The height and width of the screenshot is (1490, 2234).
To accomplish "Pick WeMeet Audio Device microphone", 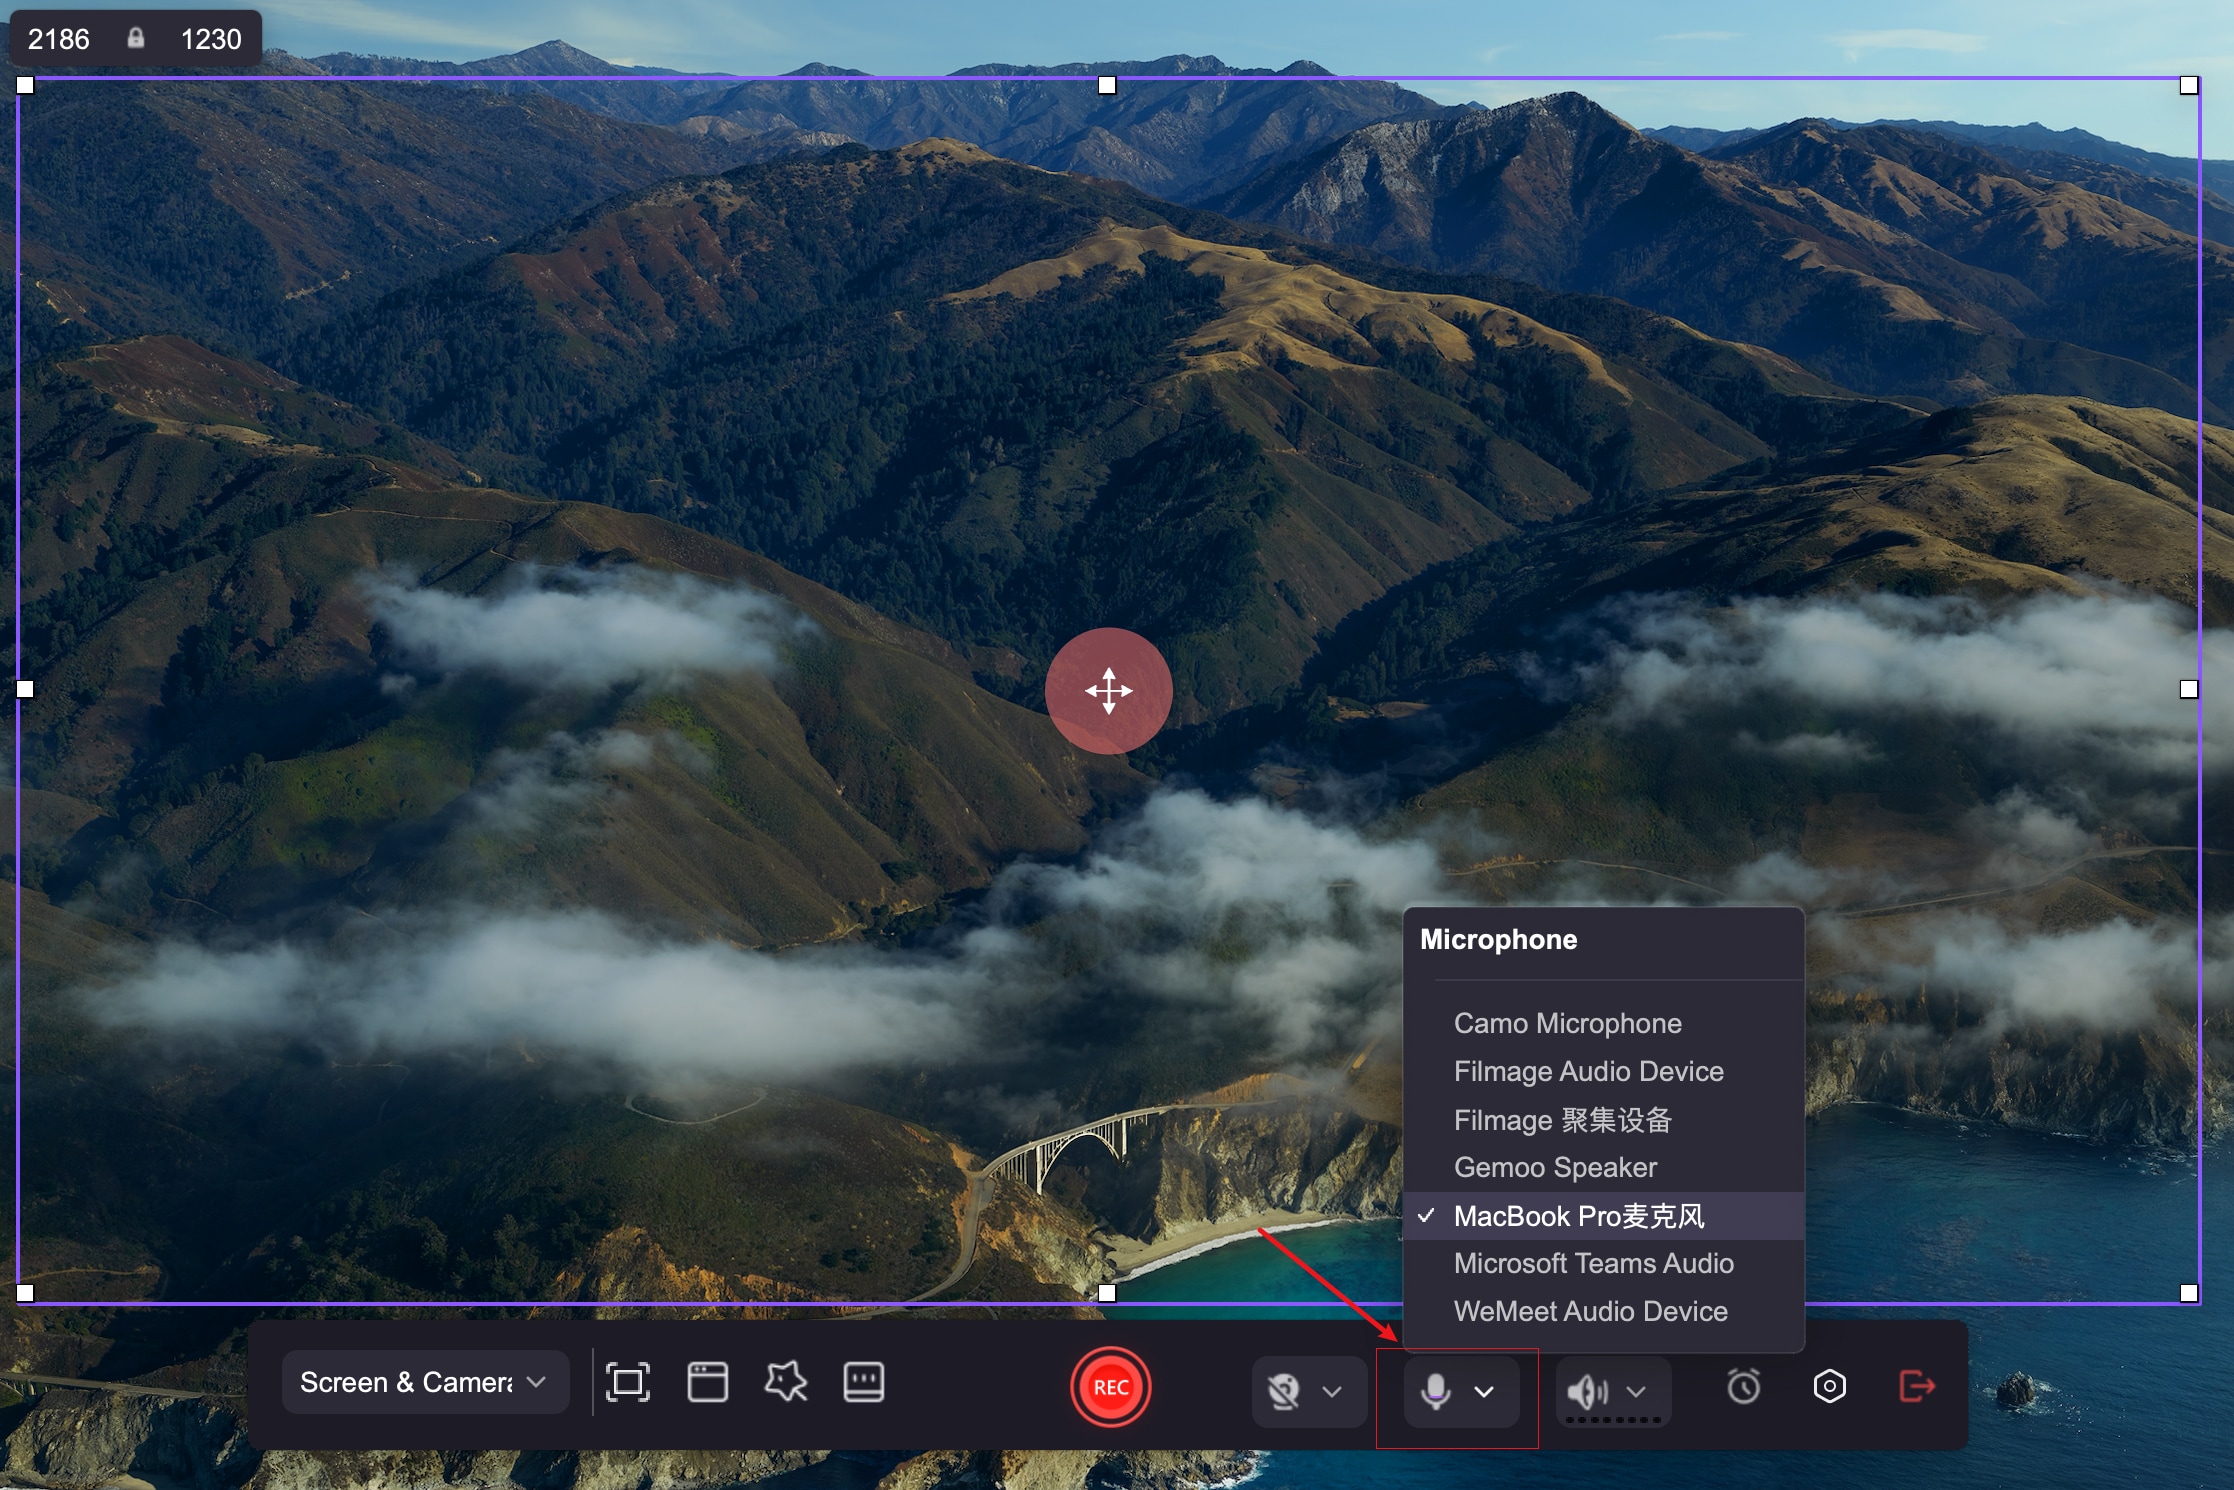I will (1590, 1311).
